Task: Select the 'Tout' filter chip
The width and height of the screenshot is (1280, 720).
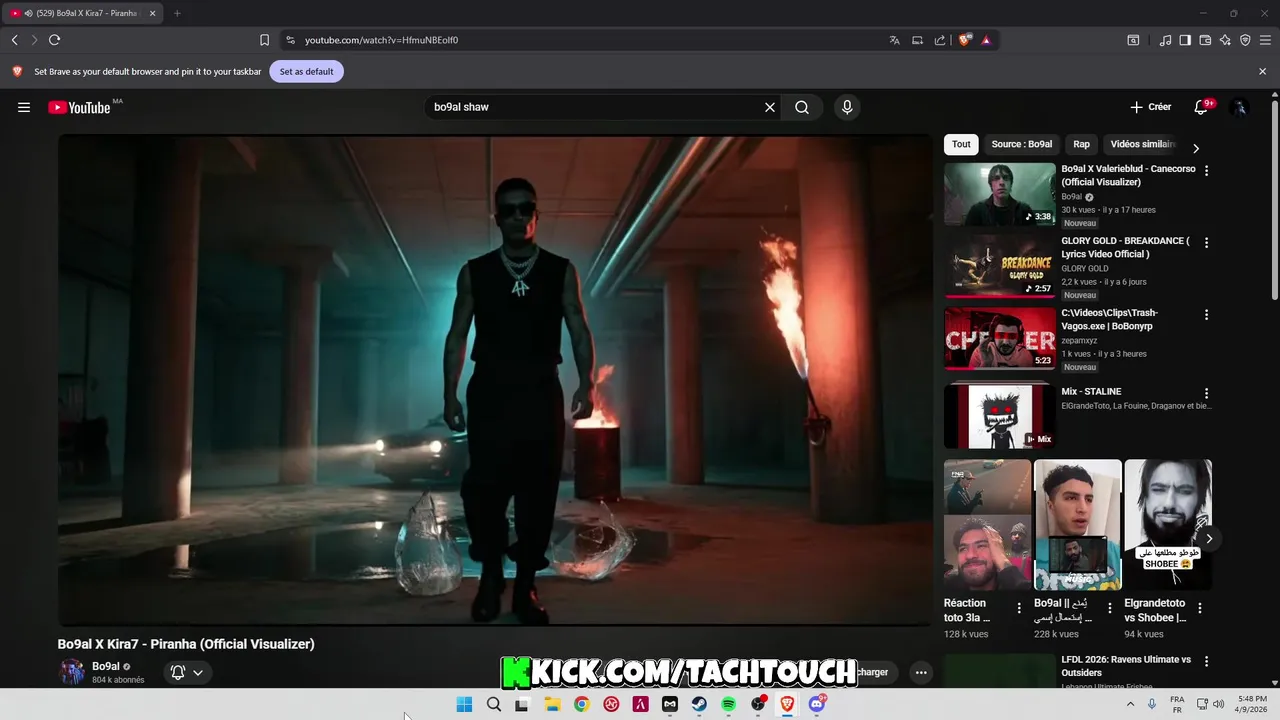Action: pos(961,144)
